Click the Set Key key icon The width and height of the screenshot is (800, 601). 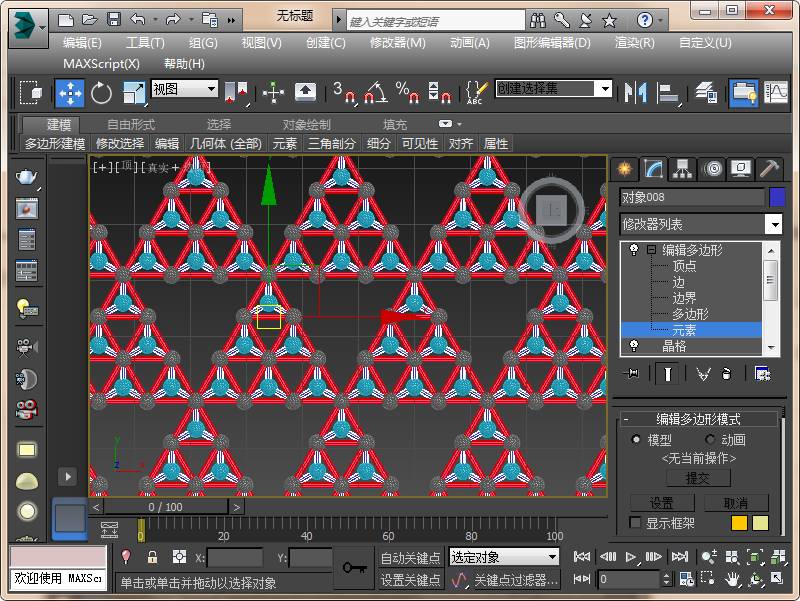click(x=355, y=567)
